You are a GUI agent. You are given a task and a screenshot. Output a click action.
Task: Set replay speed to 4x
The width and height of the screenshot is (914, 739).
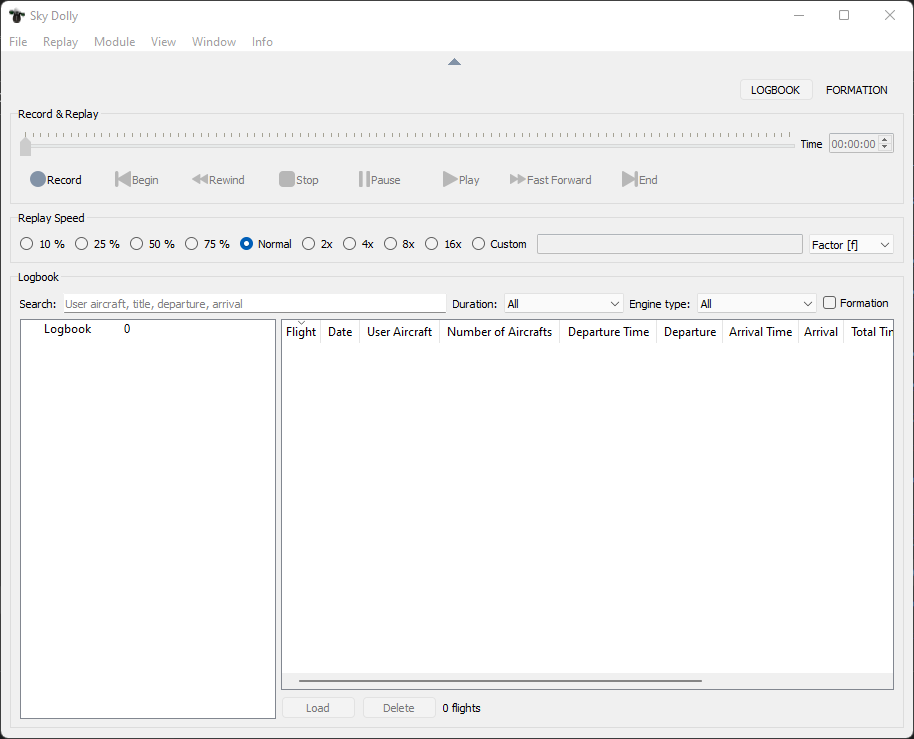pos(358,244)
